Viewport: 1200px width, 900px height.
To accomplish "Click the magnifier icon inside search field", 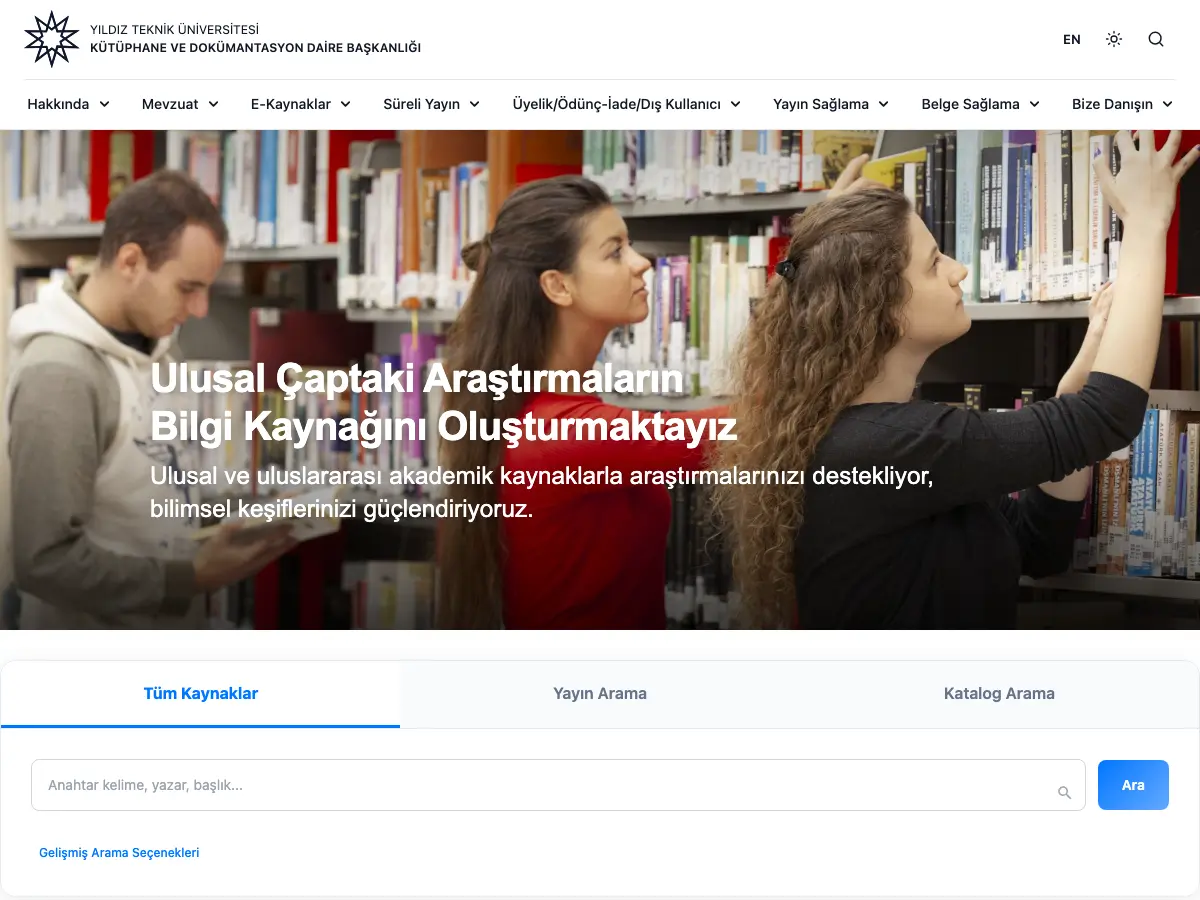I will pyautogui.click(x=1064, y=793).
